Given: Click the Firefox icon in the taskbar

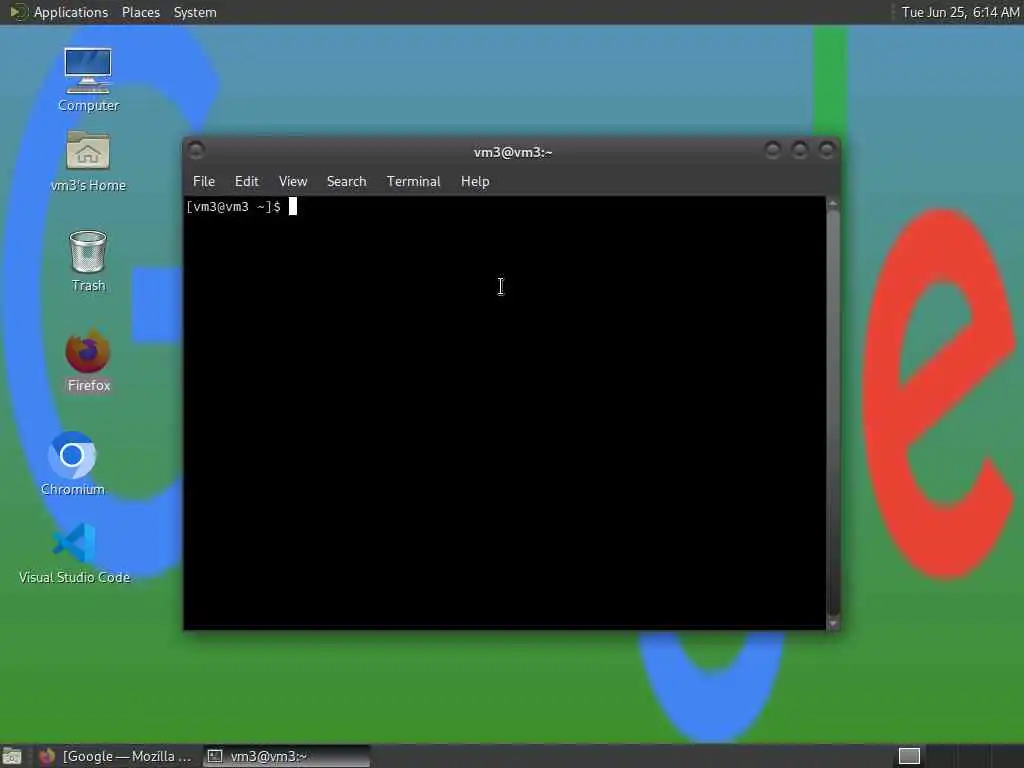Looking at the screenshot, I should pos(46,756).
